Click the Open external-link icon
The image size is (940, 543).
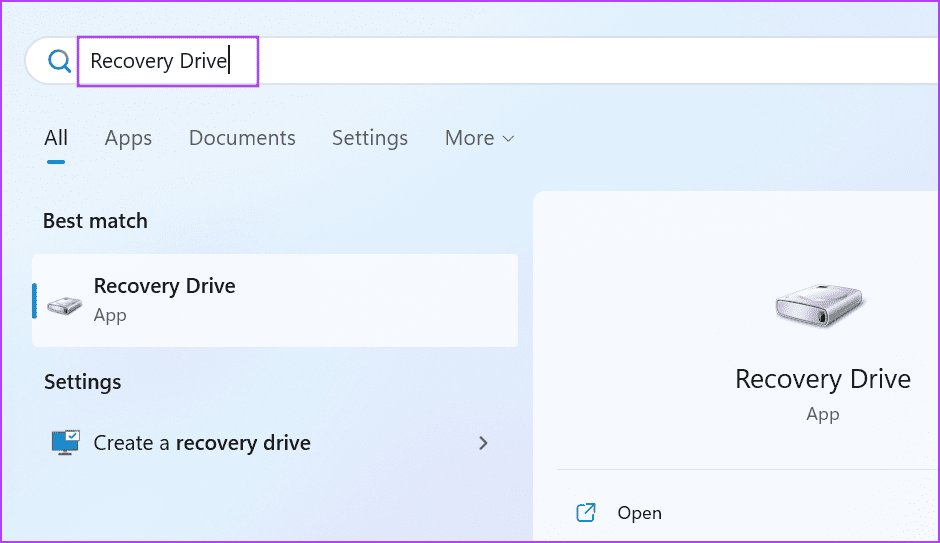[586, 513]
